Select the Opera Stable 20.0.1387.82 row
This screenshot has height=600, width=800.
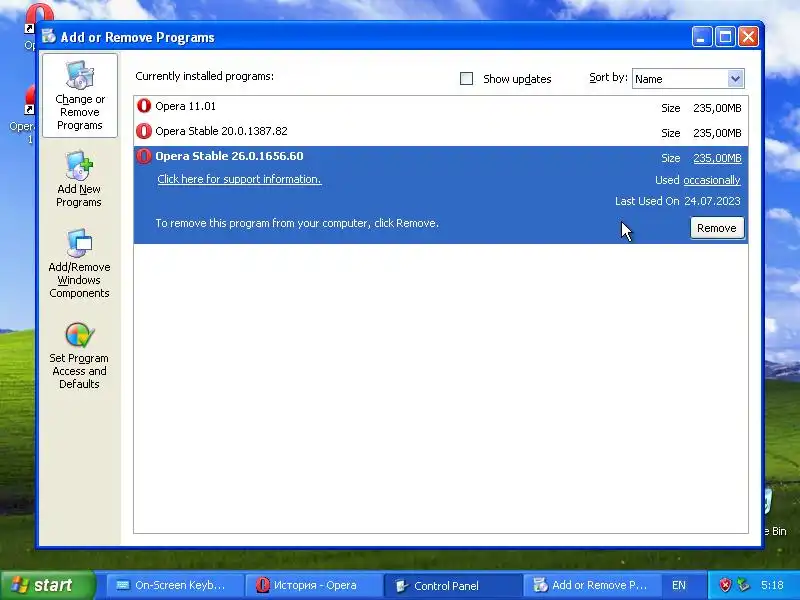pos(441,133)
